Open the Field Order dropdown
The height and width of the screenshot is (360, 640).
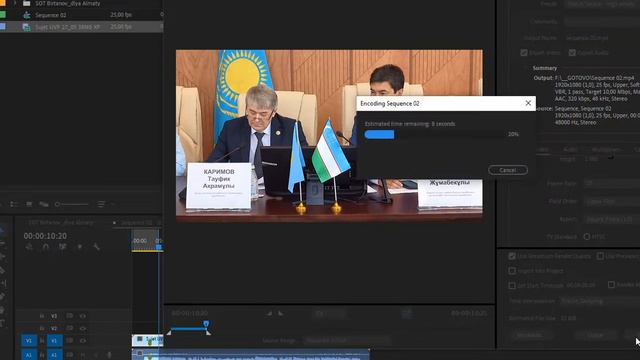[x=612, y=201]
